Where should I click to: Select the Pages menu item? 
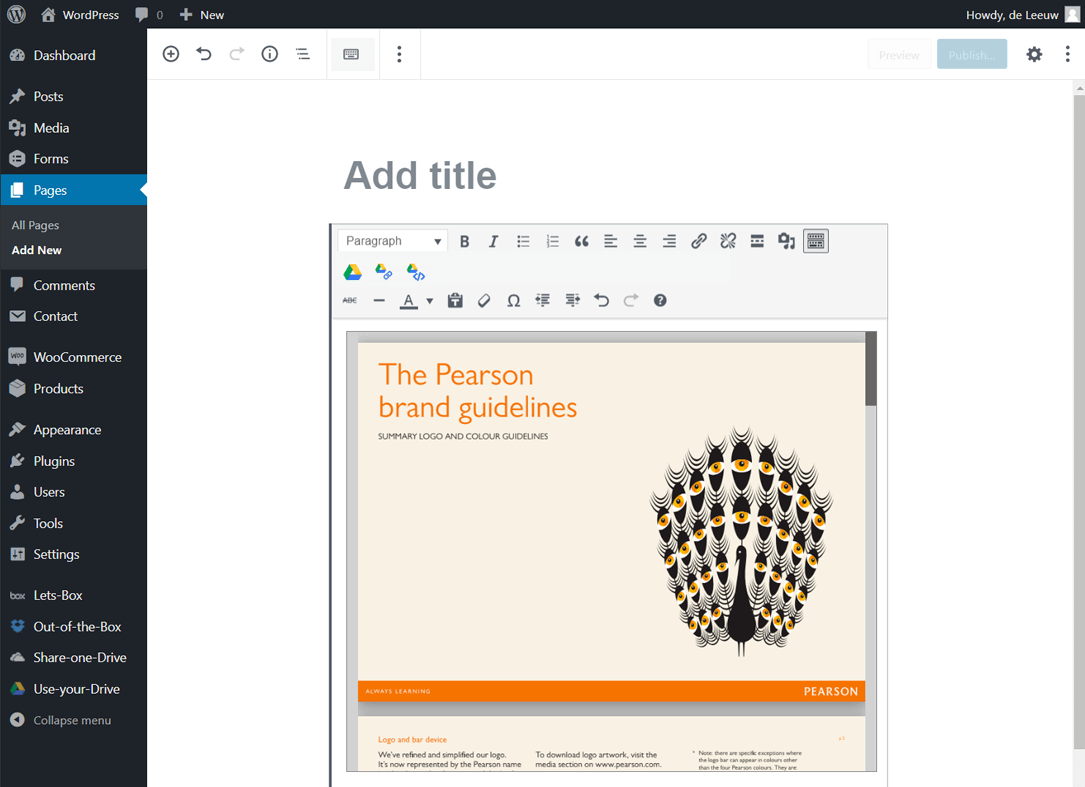[73, 190]
